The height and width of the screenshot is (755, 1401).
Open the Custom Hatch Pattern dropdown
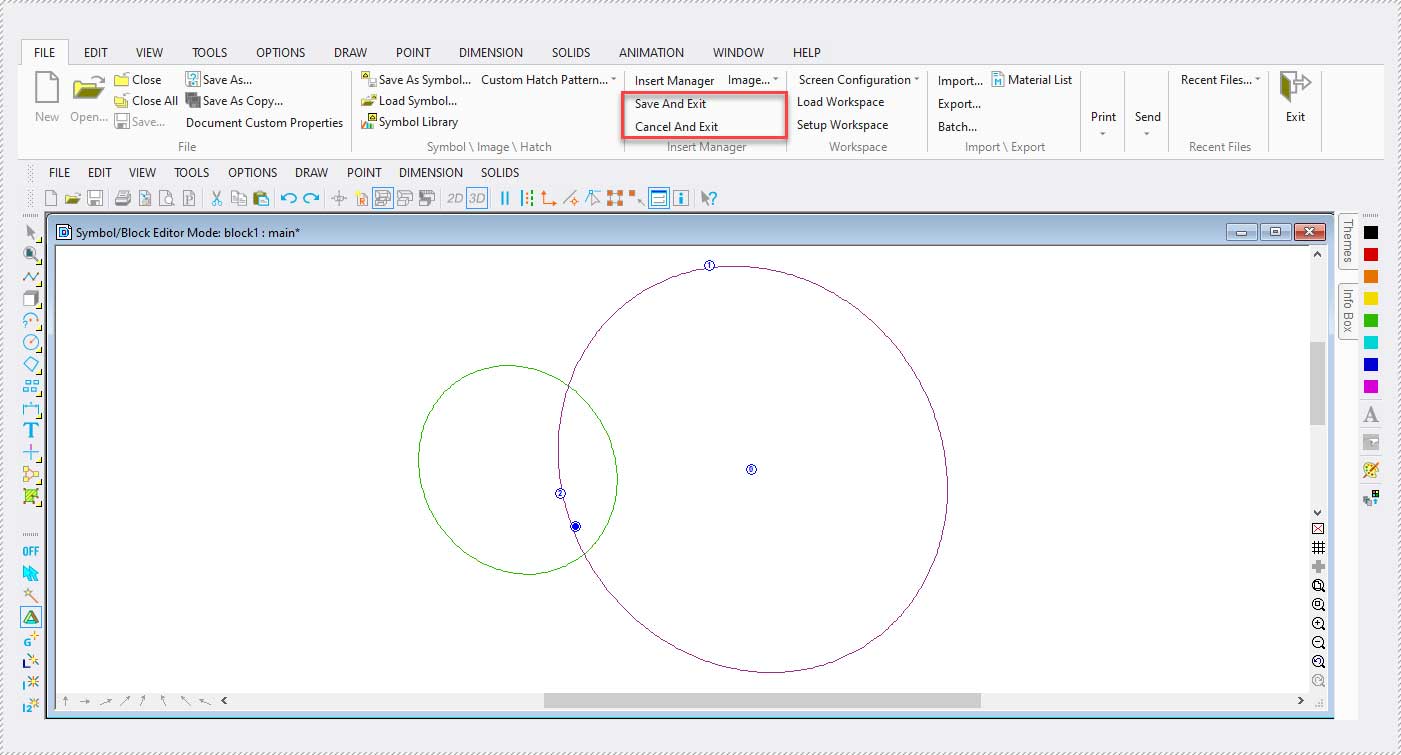tap(548, 80)
